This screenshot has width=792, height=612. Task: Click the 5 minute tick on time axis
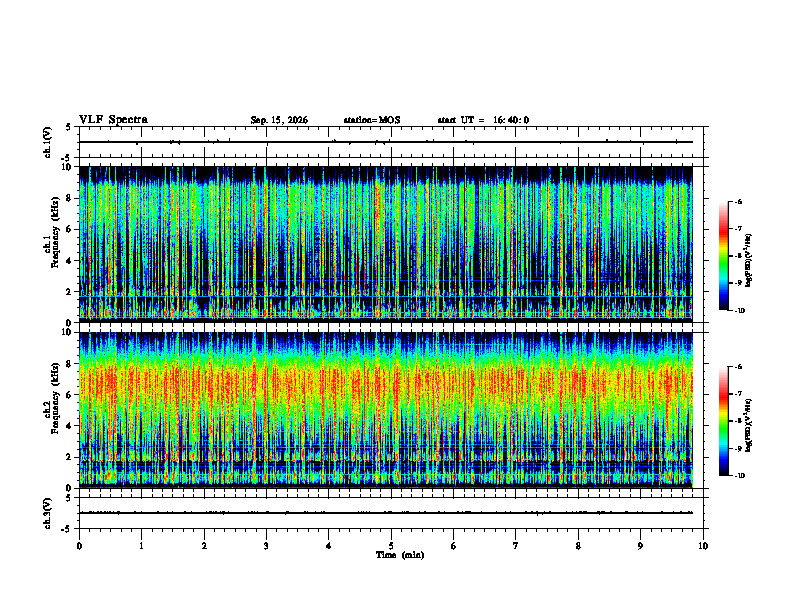click(391, 546)
